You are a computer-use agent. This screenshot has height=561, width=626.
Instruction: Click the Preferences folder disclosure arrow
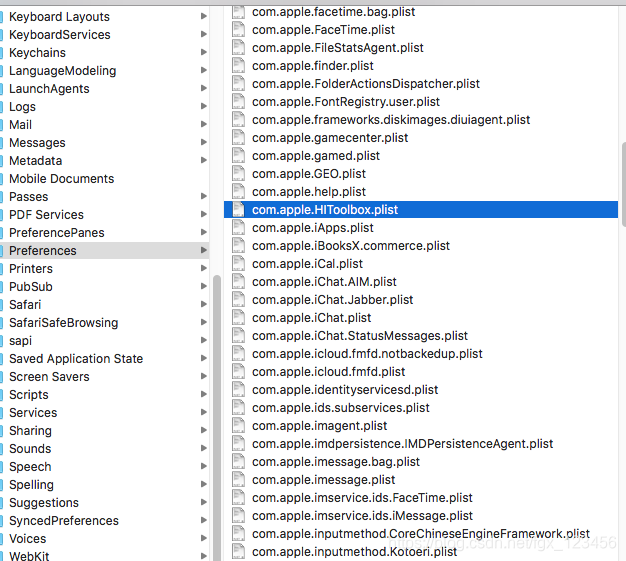pyautogui.click(x=204, y=250)
